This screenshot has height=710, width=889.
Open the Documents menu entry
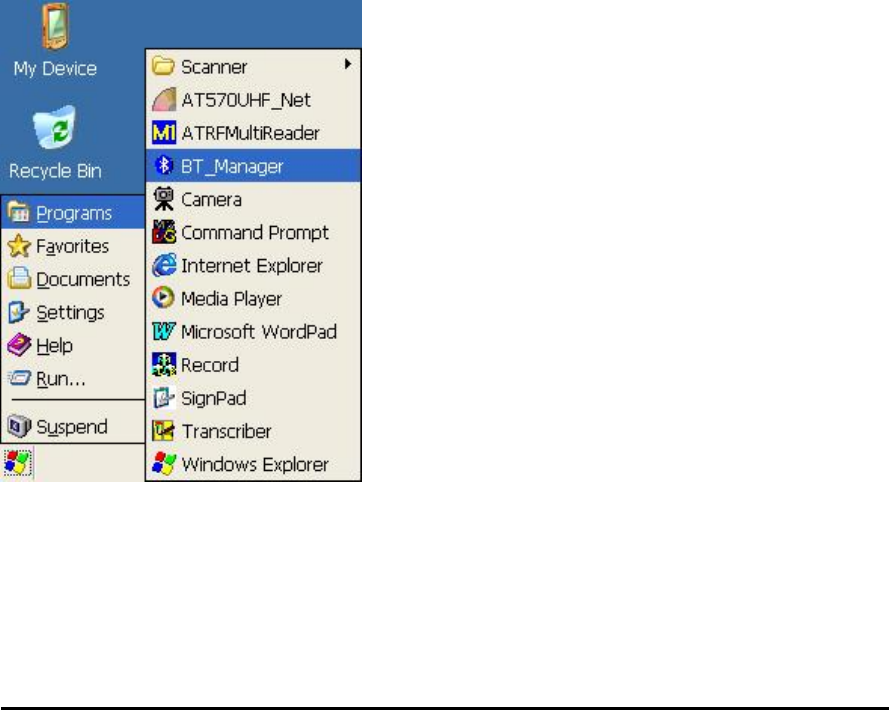point(73,278)
